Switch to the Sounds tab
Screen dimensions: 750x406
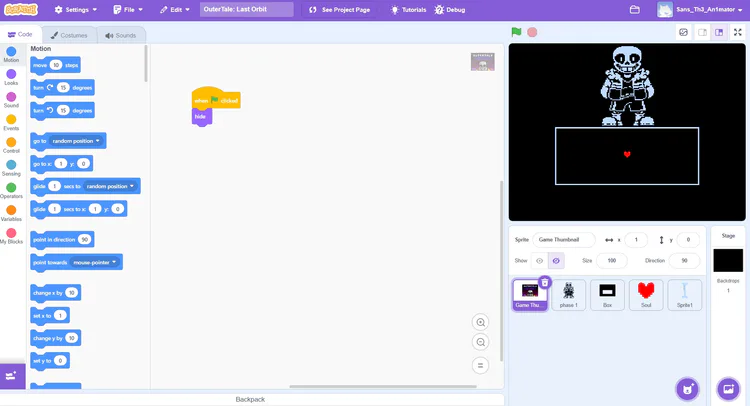pyautogui.click(x=121, y=35)
